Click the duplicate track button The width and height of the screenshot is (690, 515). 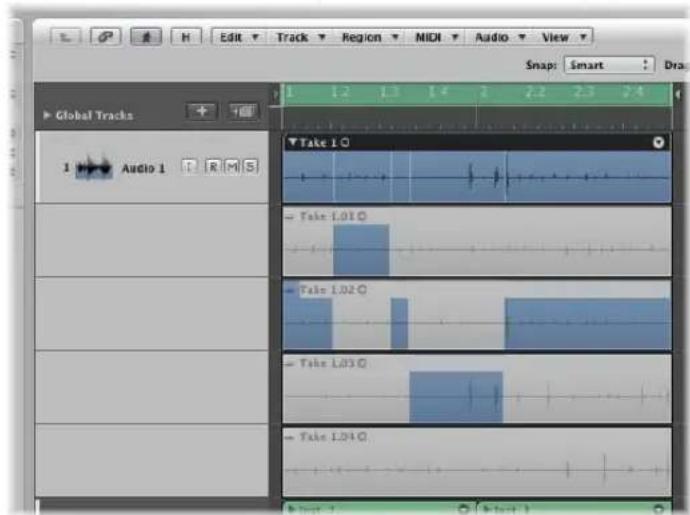pyautogui.click(x=243, y=111)
